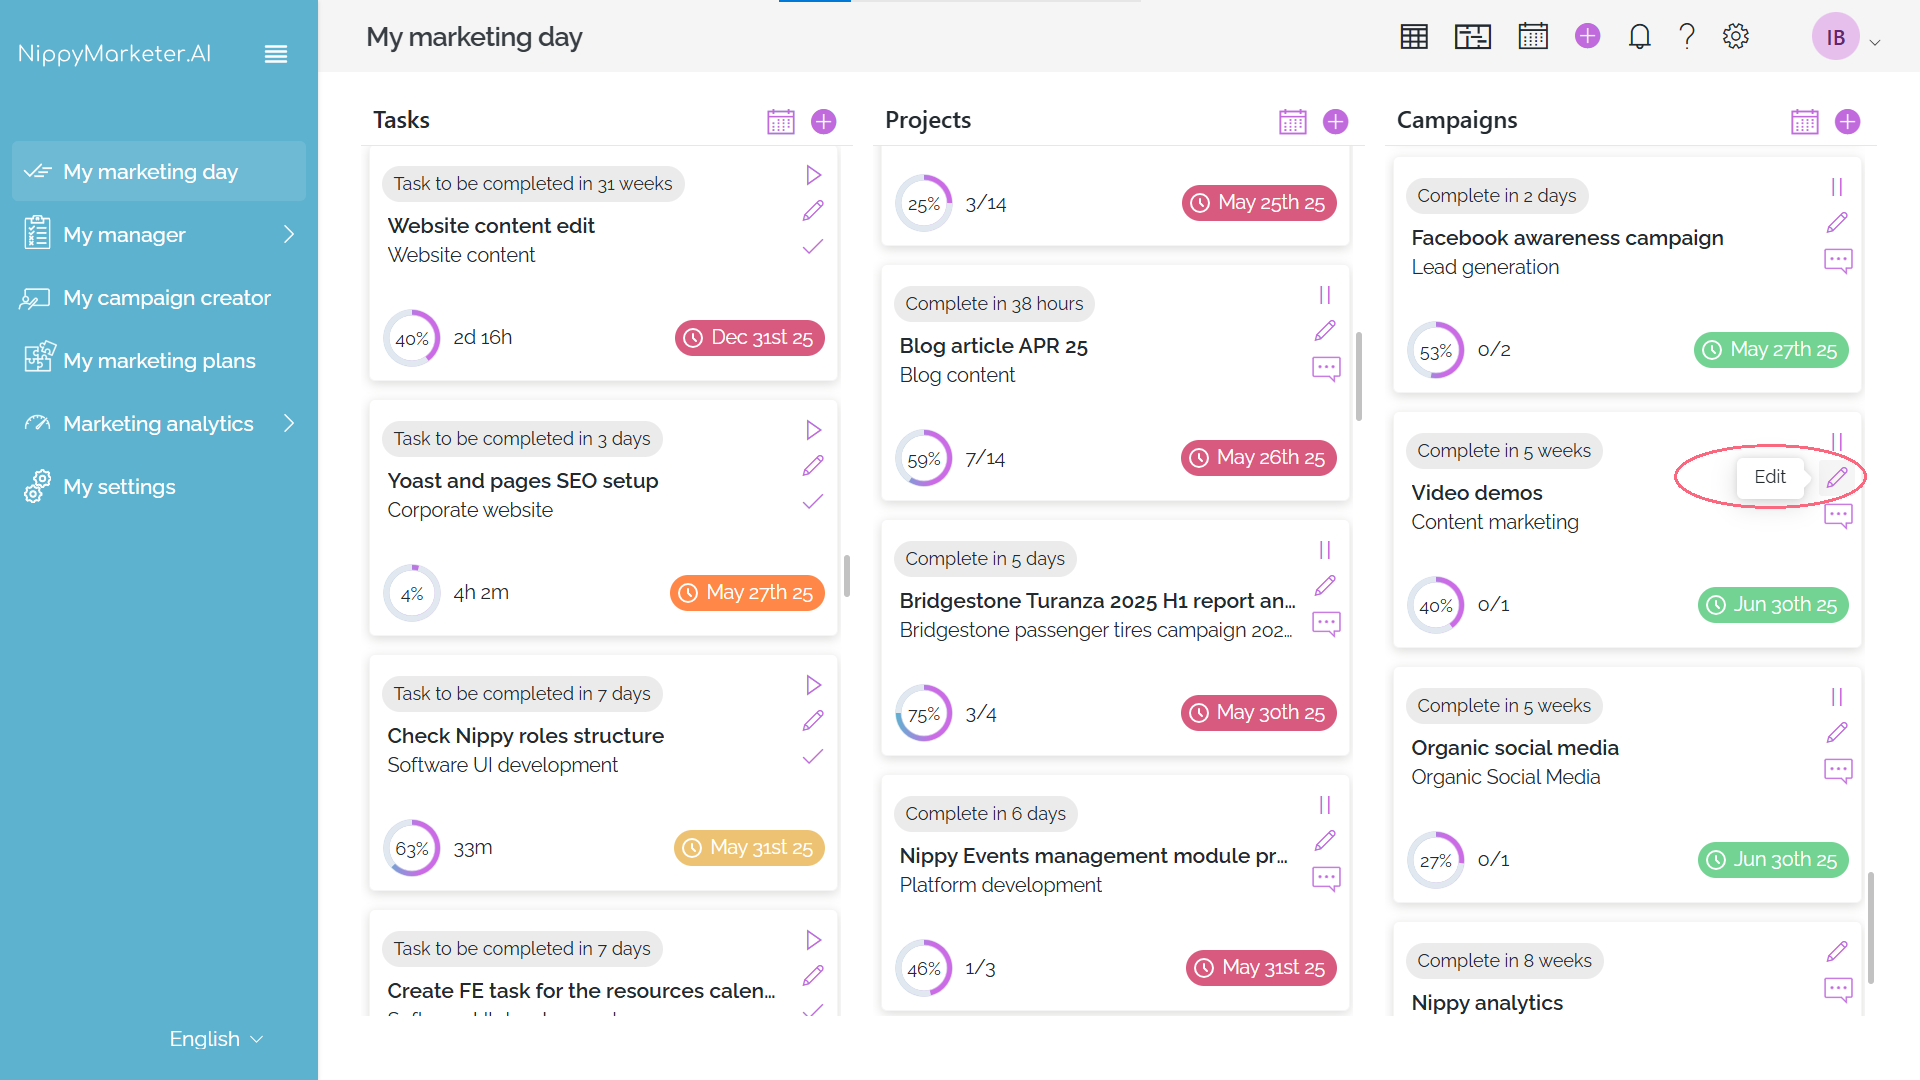
Task: Edit the Nippy analytics campaign
Action: [1837, 952]
